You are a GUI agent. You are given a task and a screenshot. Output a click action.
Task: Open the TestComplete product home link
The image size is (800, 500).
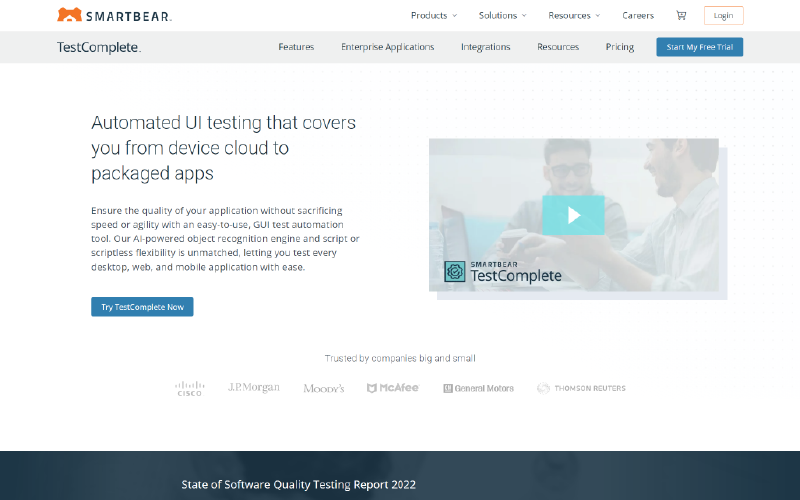(x=99, y=47)
